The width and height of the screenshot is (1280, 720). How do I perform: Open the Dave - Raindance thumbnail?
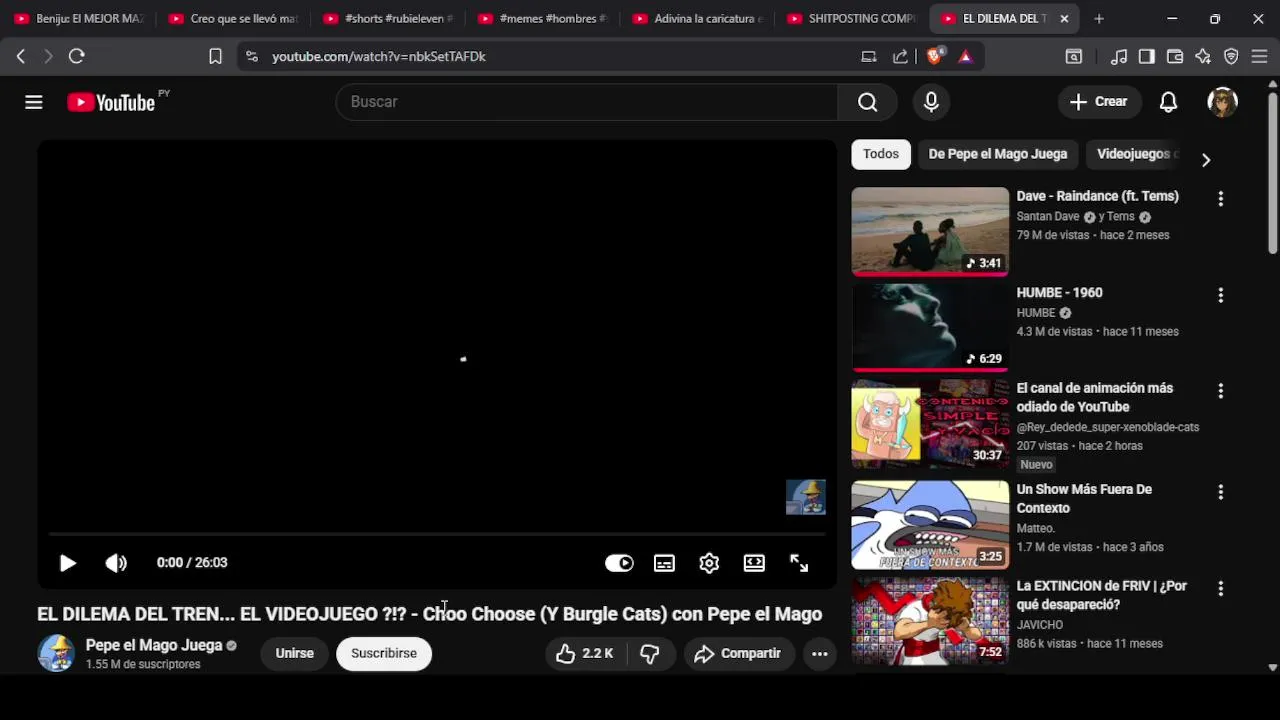point(930,232)
